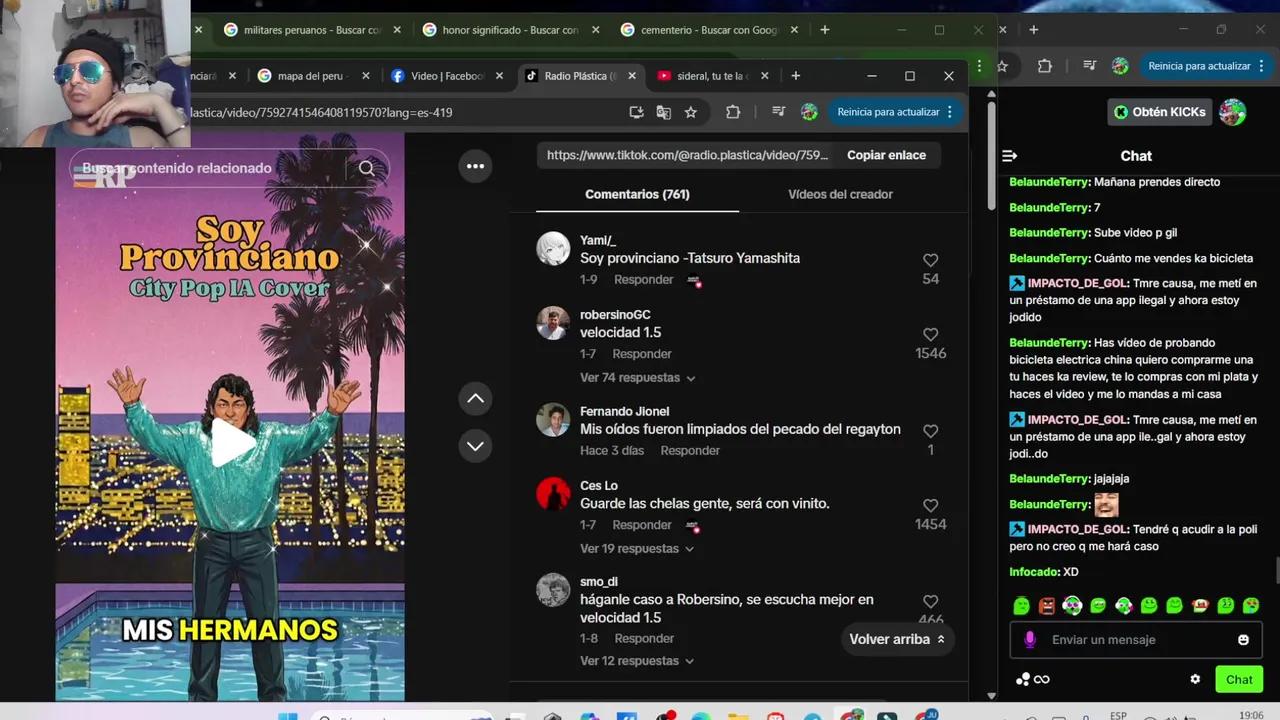Go to next video with down arrow
Screen dimensions: 1280x720
tap(476, 446)
